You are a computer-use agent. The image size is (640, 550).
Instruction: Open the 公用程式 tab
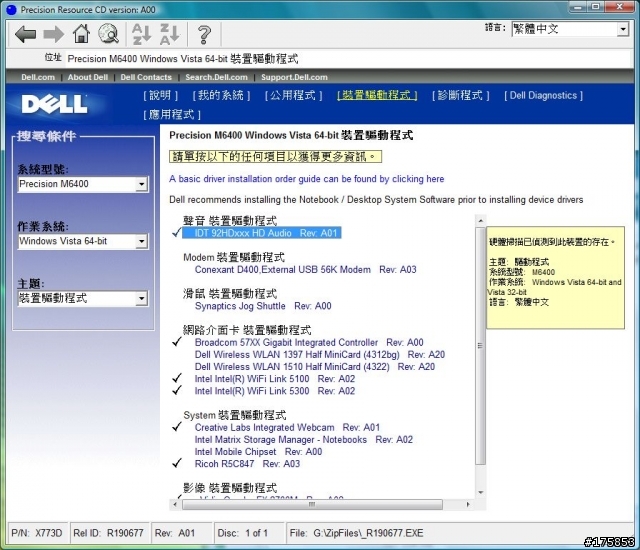pos(293,95)
